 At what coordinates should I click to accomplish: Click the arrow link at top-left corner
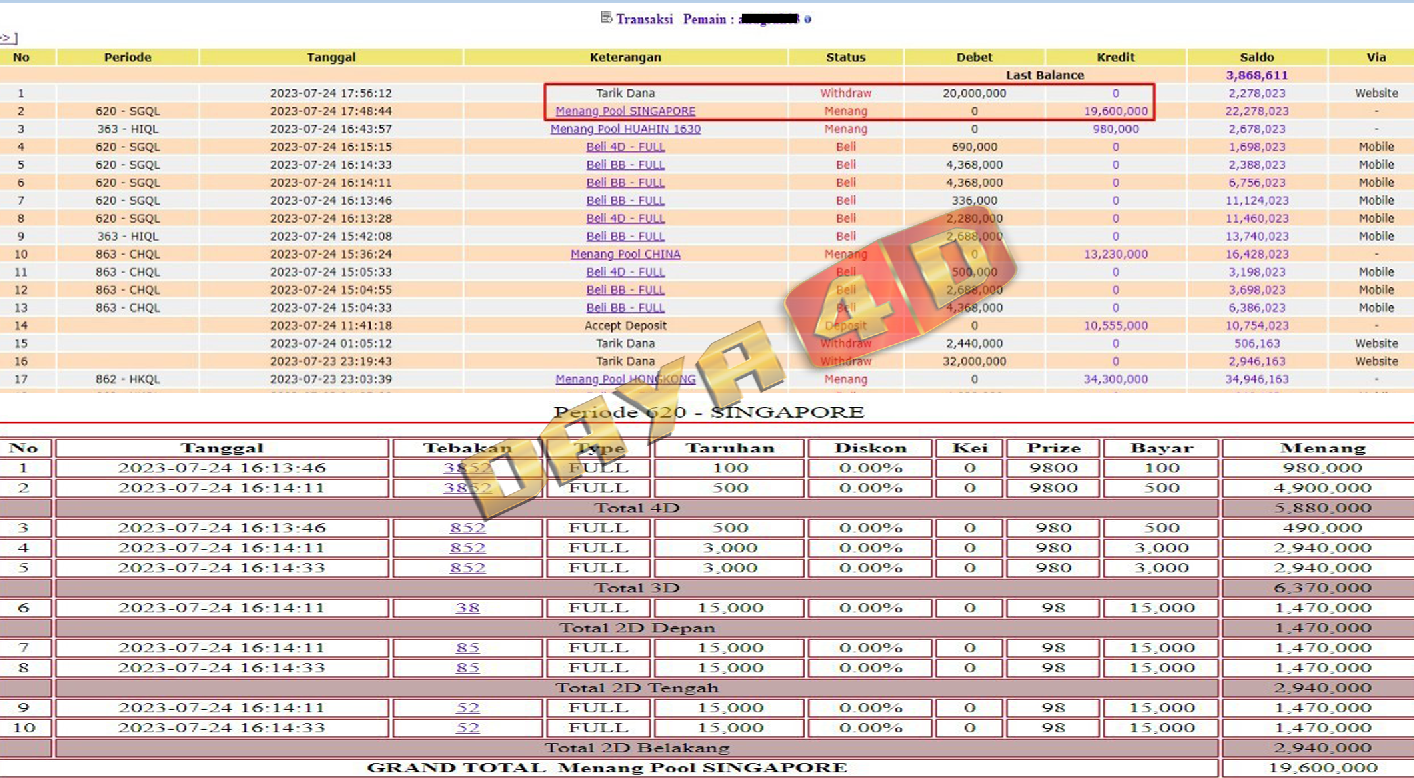coord(8,38)
